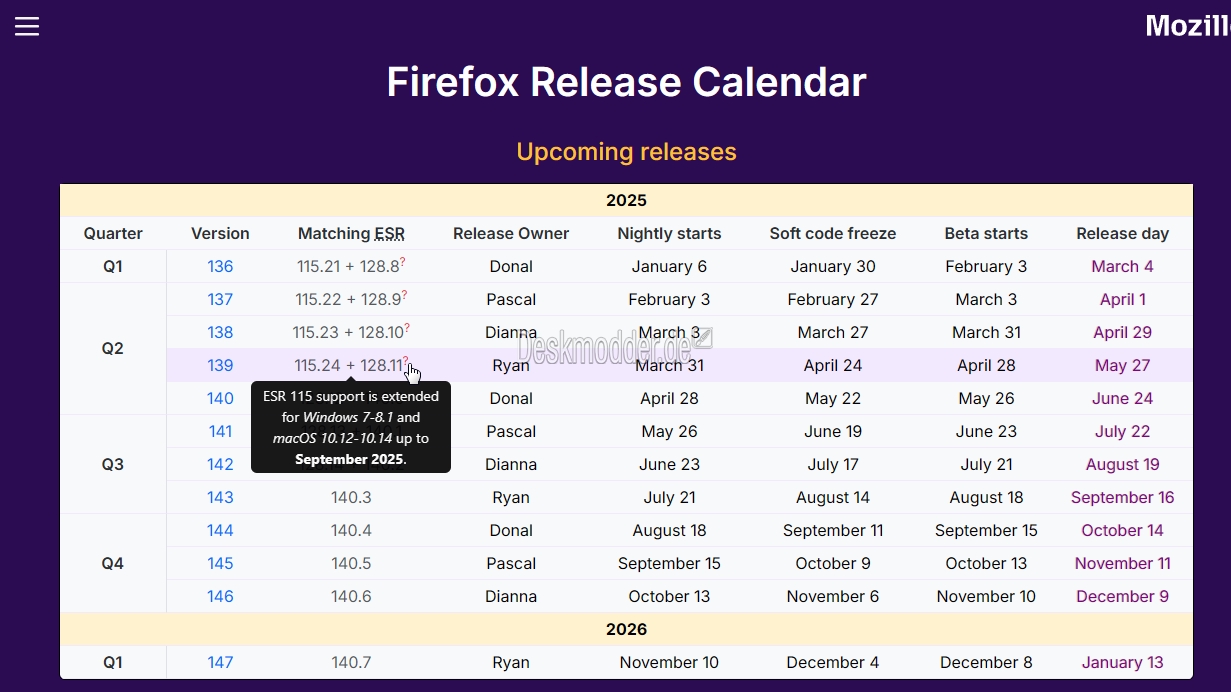Screen dimensions: 1231x692
Task: Click the Version column header
Action: 220,233
